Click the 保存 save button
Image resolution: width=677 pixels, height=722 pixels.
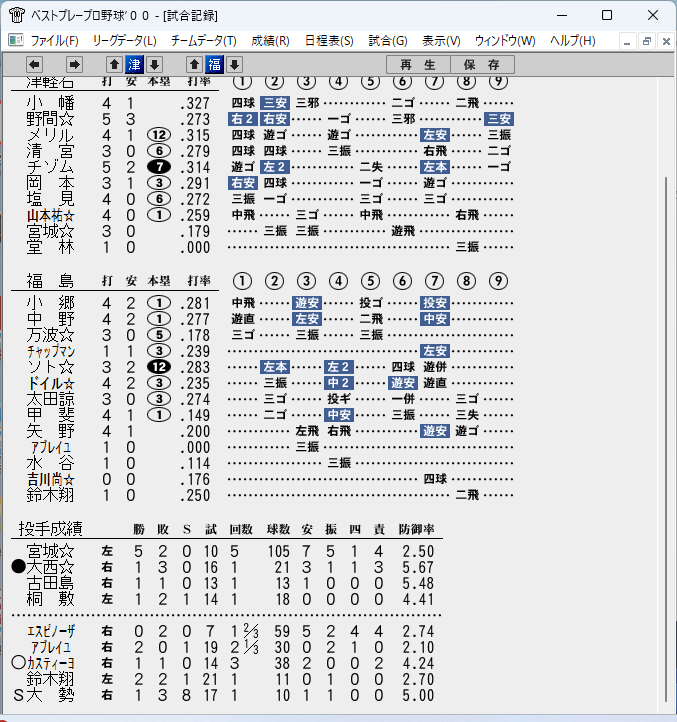point(482,64)
